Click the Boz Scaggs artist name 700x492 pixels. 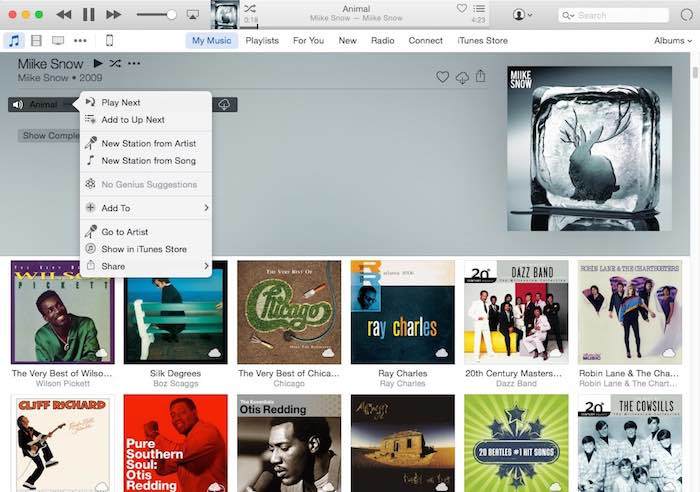(175, 384)
